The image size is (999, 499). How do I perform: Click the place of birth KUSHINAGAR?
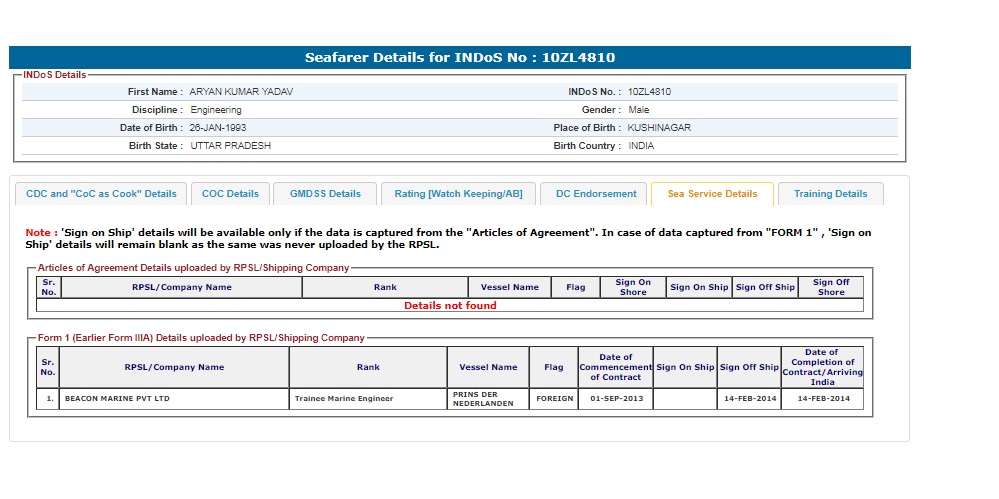659,128
